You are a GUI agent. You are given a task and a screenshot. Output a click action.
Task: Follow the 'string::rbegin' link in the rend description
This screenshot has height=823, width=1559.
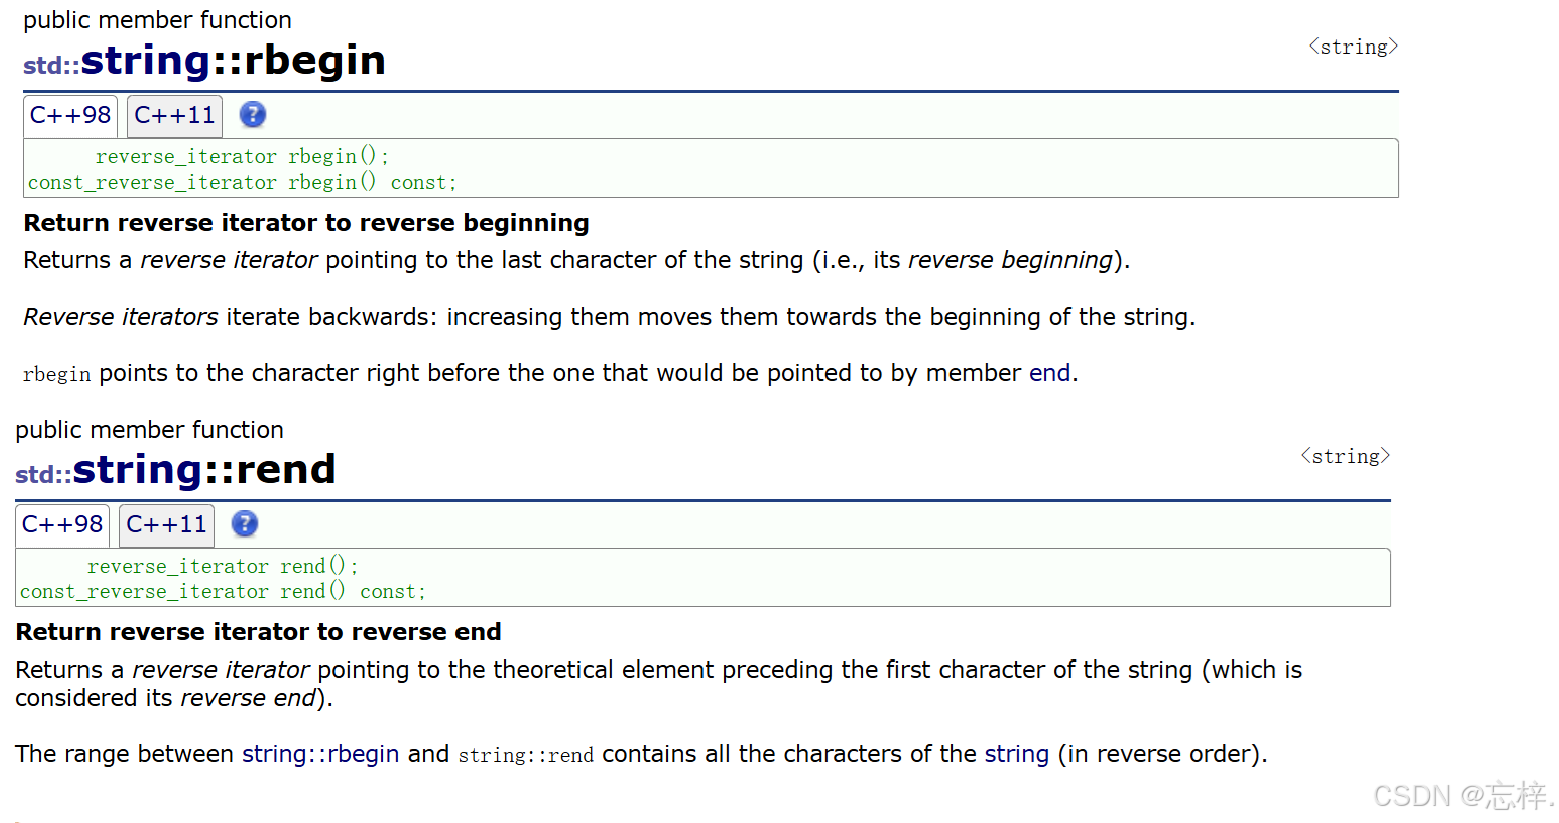320,754
